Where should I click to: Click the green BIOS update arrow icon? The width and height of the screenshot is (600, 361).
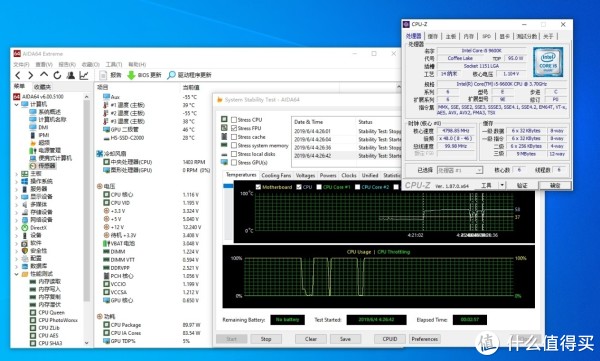[131, 75]
